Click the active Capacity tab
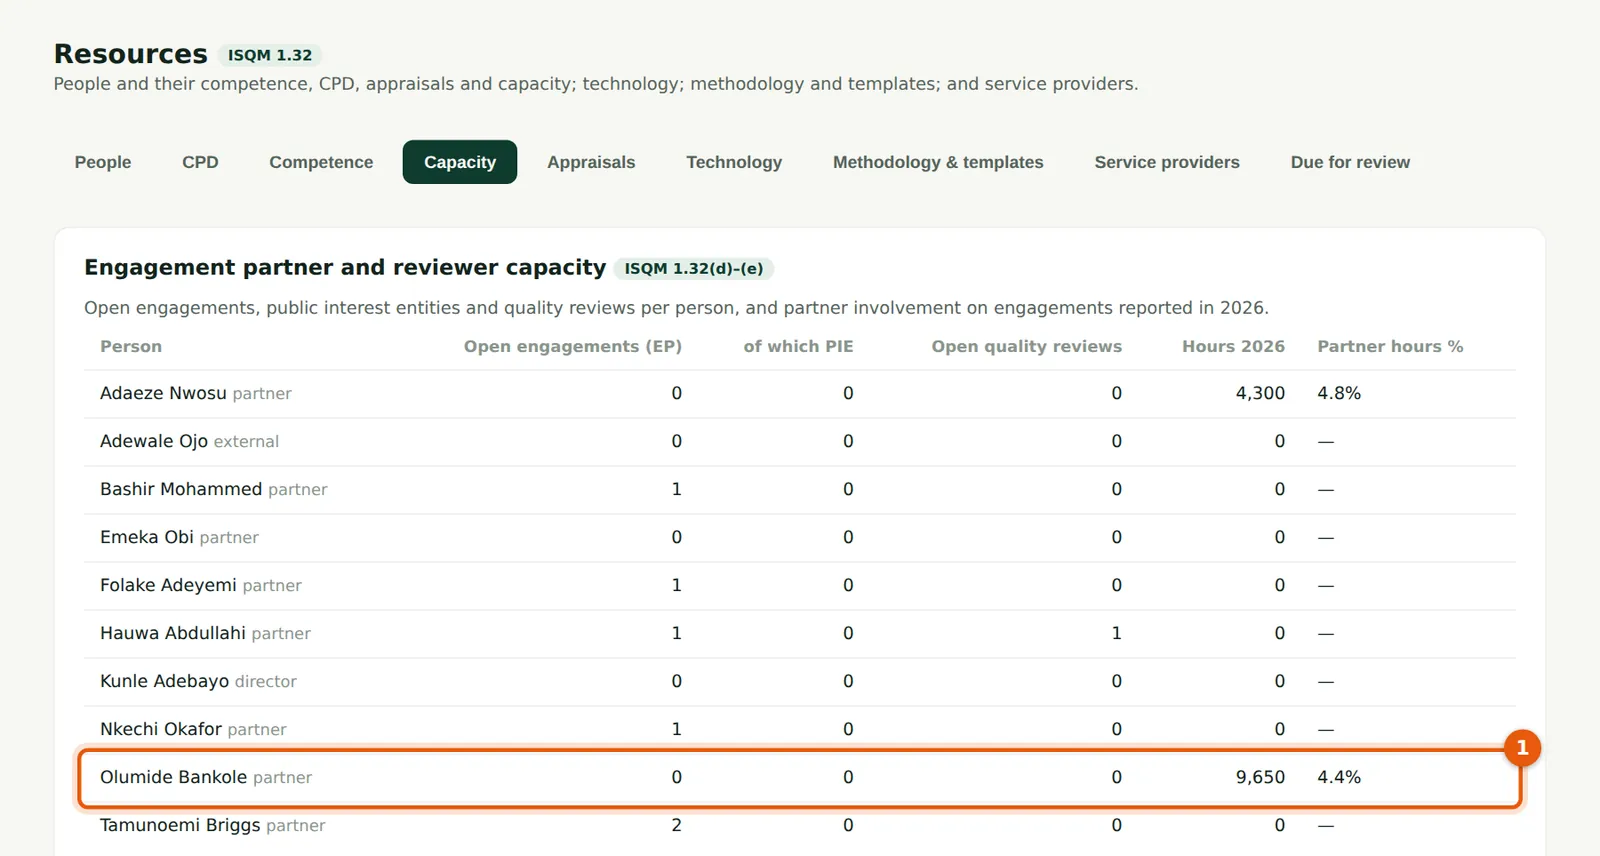Viewport: 1600px width, 856px height. coord(460,162)
